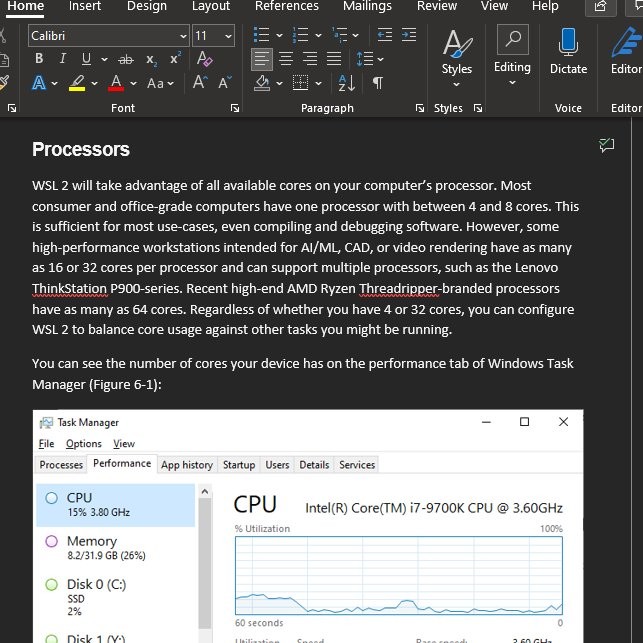The height and width of the screenshot is (643, 643).
Task: Sort the selection alphabetically
Action: [x=345, y=83]
